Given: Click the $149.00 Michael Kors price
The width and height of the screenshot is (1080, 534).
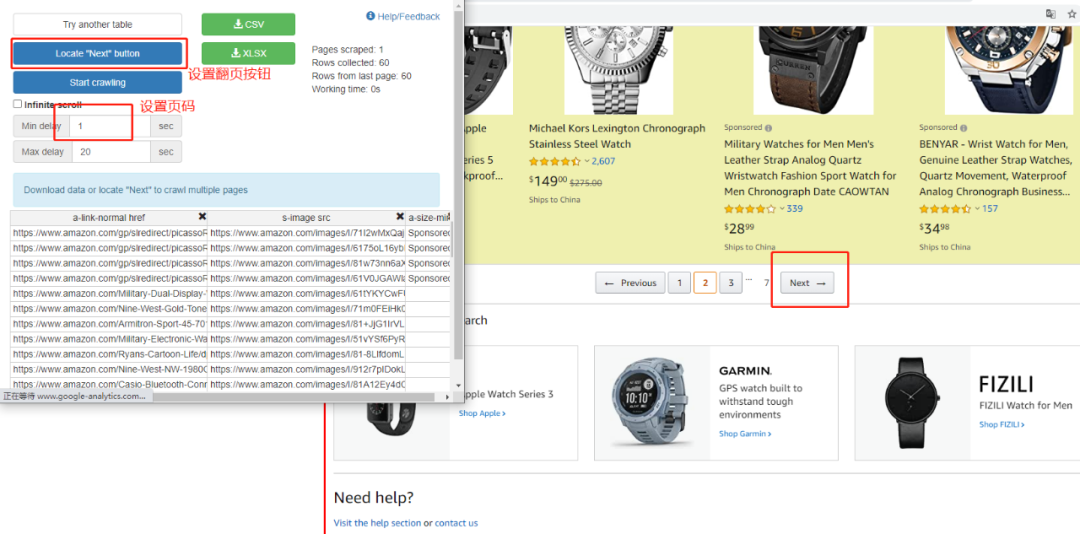Looking at the screenshot, I should point(548,182).
